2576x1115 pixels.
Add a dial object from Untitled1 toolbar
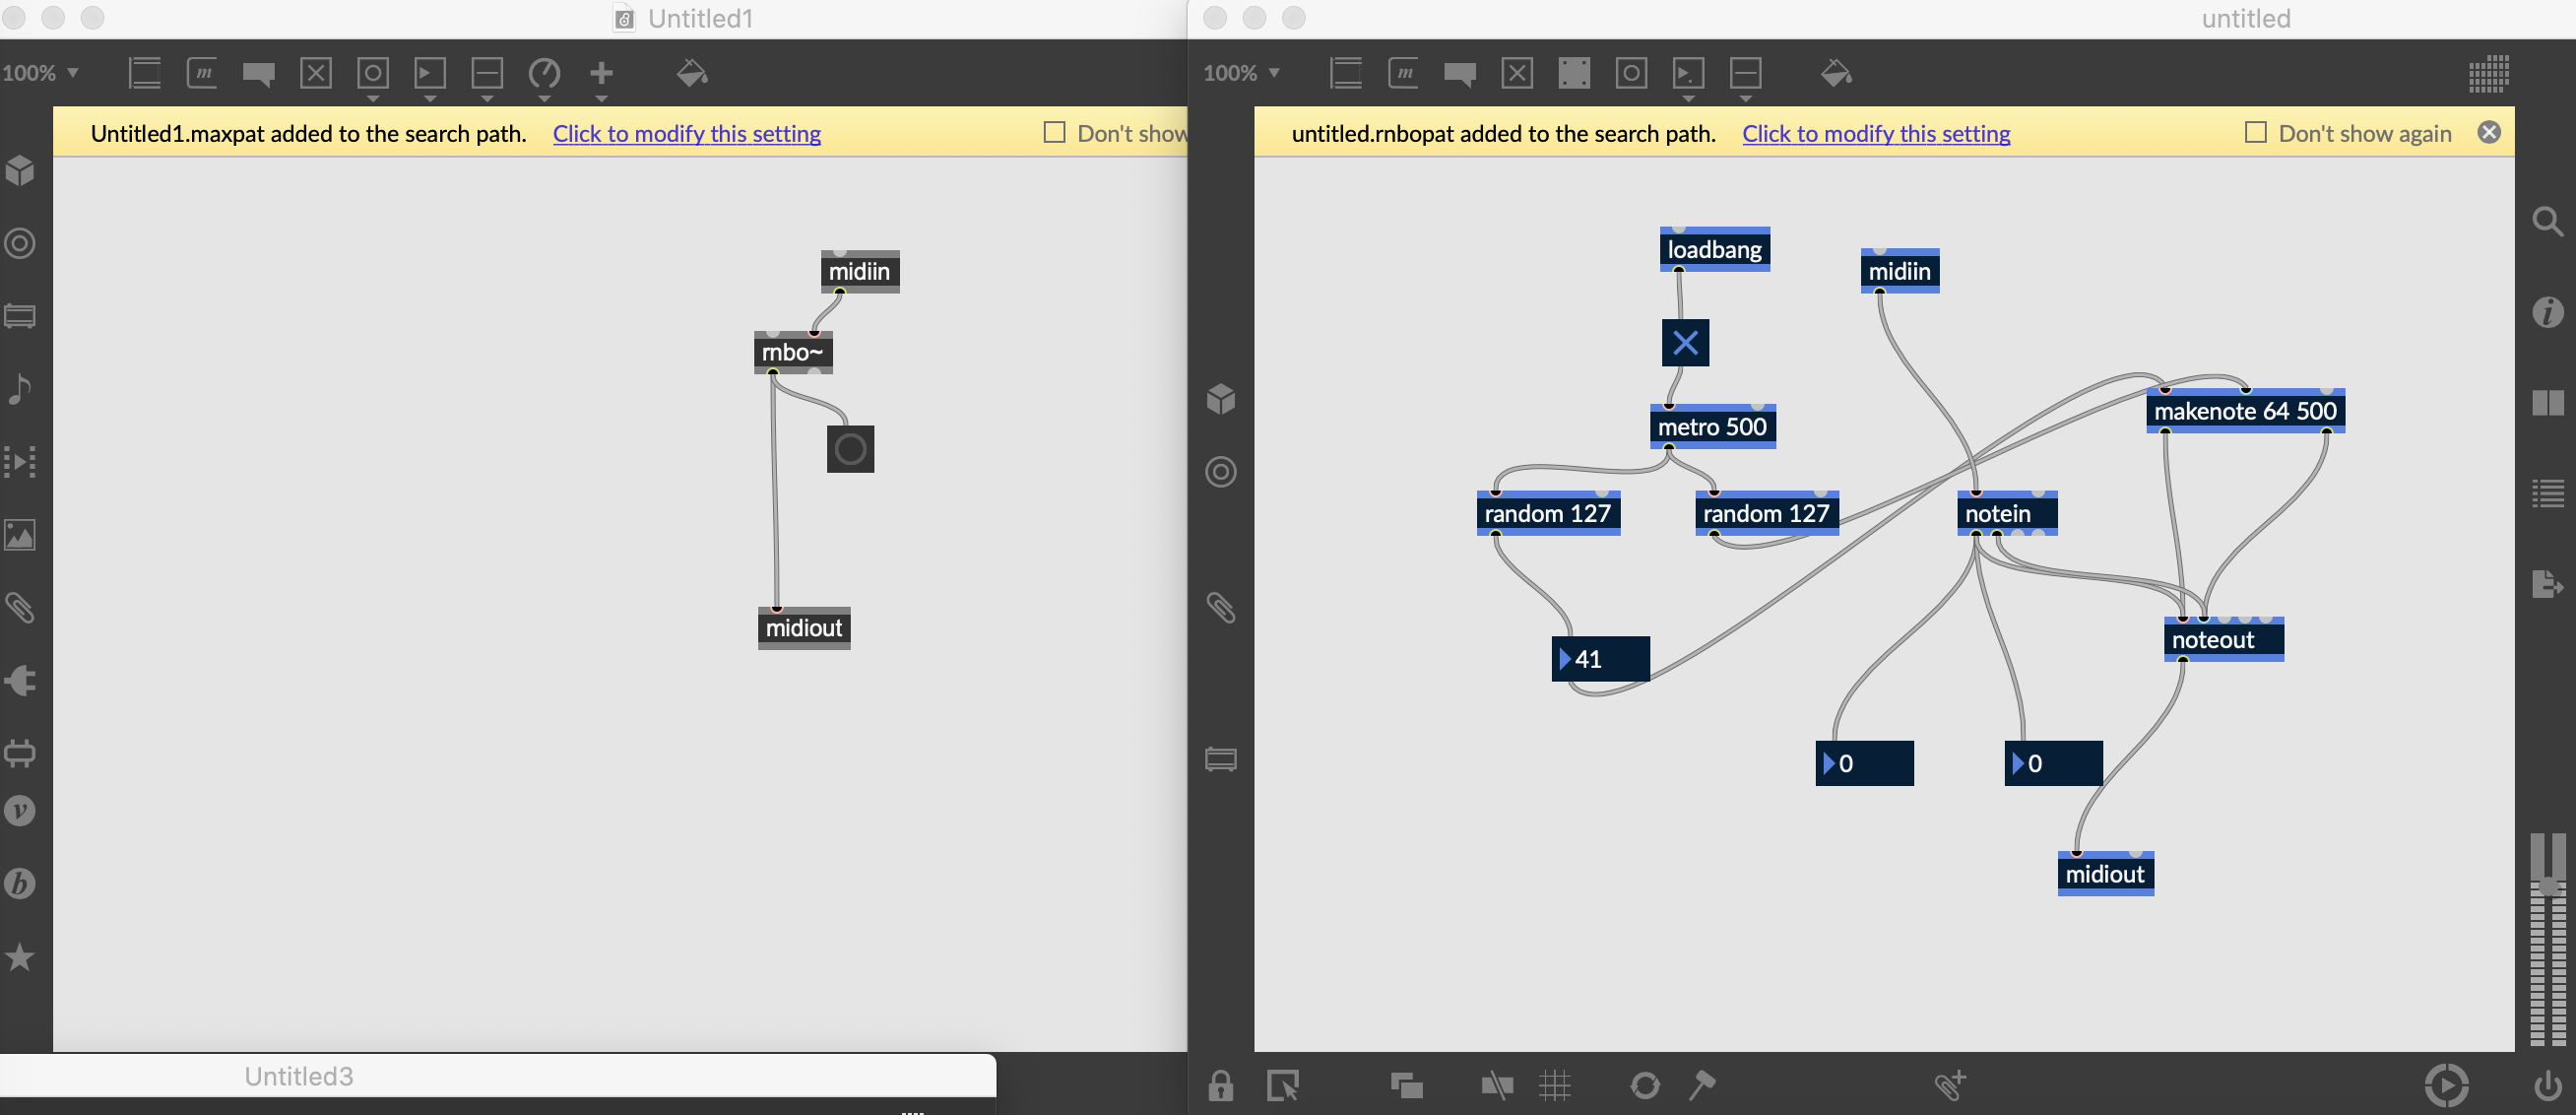544,73
